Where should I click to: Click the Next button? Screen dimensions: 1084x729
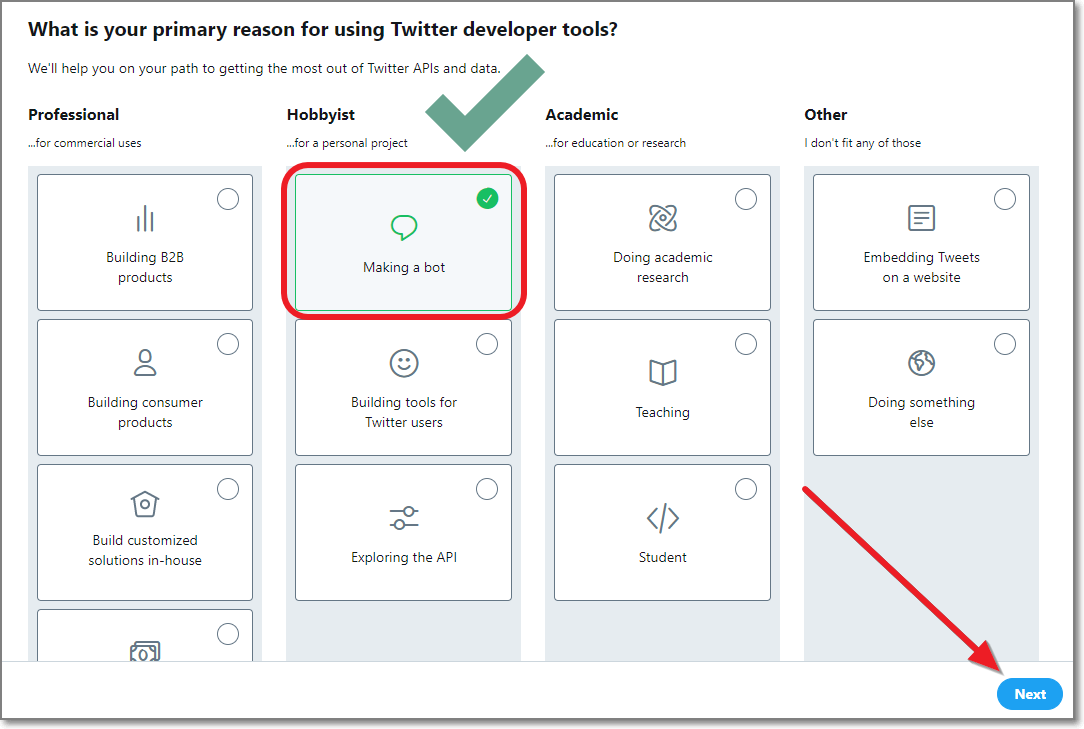(1030, 694)
